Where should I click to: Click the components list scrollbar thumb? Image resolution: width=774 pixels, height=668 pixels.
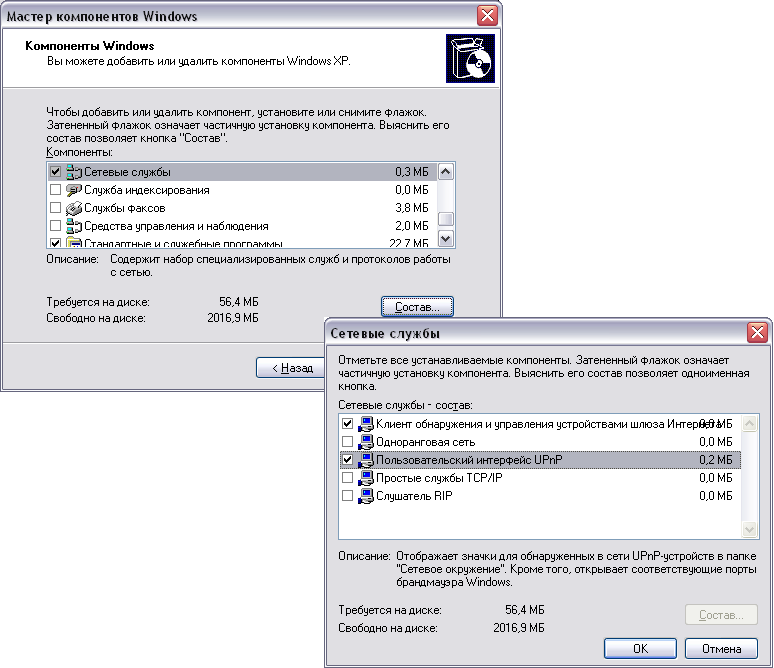point(446,218)
